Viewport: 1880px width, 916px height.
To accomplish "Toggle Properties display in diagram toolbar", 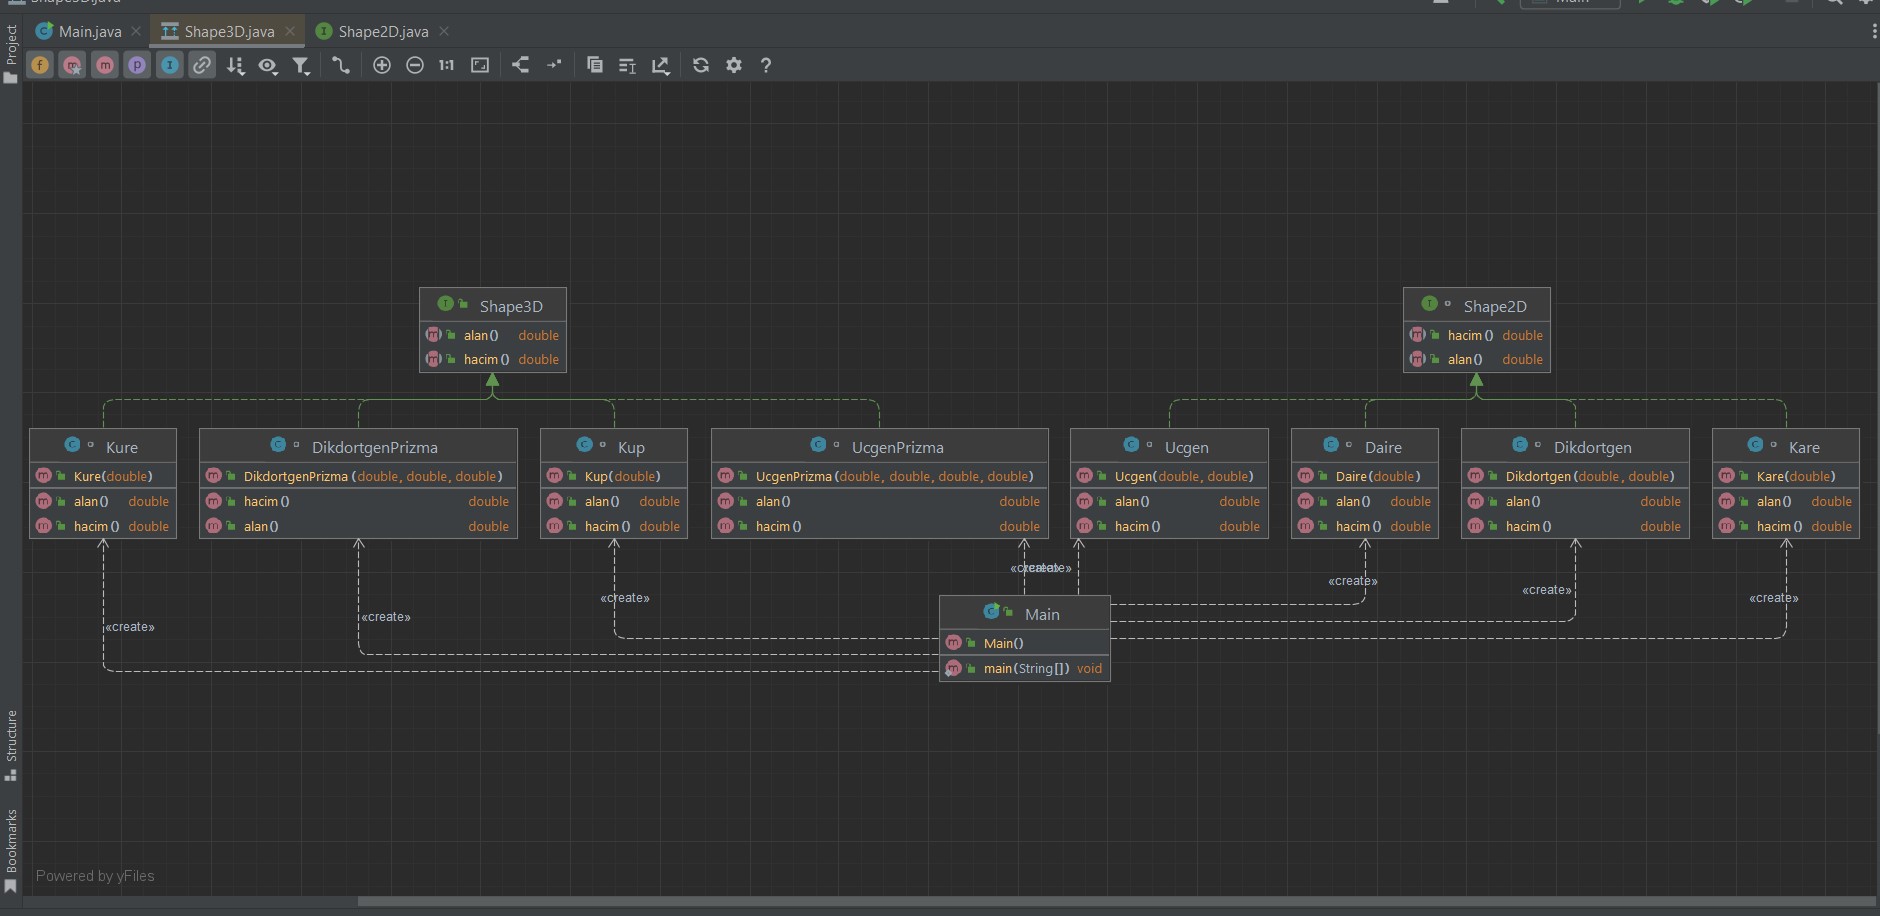I will point(137,65).
